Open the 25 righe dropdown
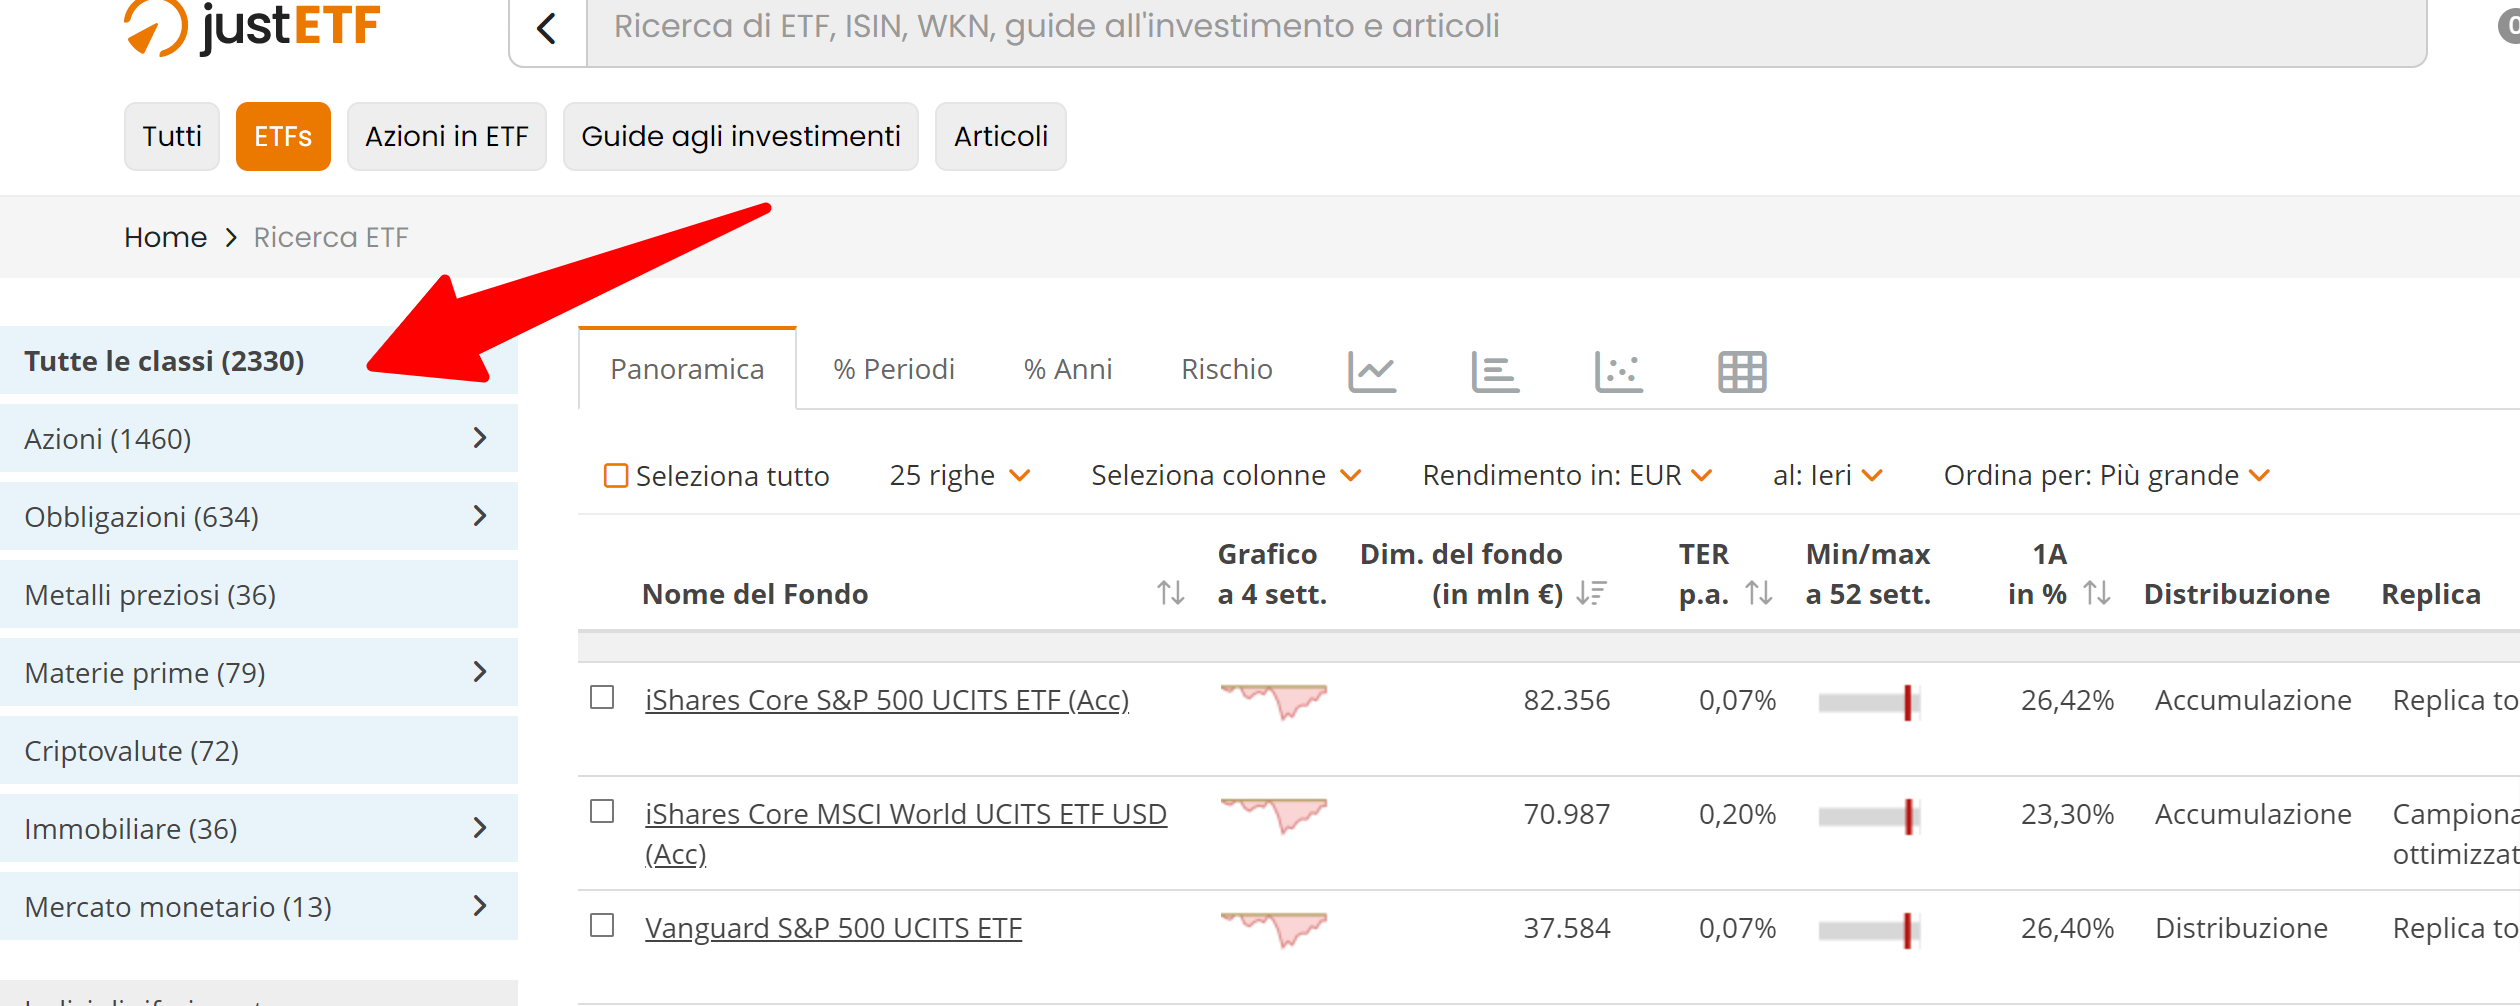 point(960,475)
